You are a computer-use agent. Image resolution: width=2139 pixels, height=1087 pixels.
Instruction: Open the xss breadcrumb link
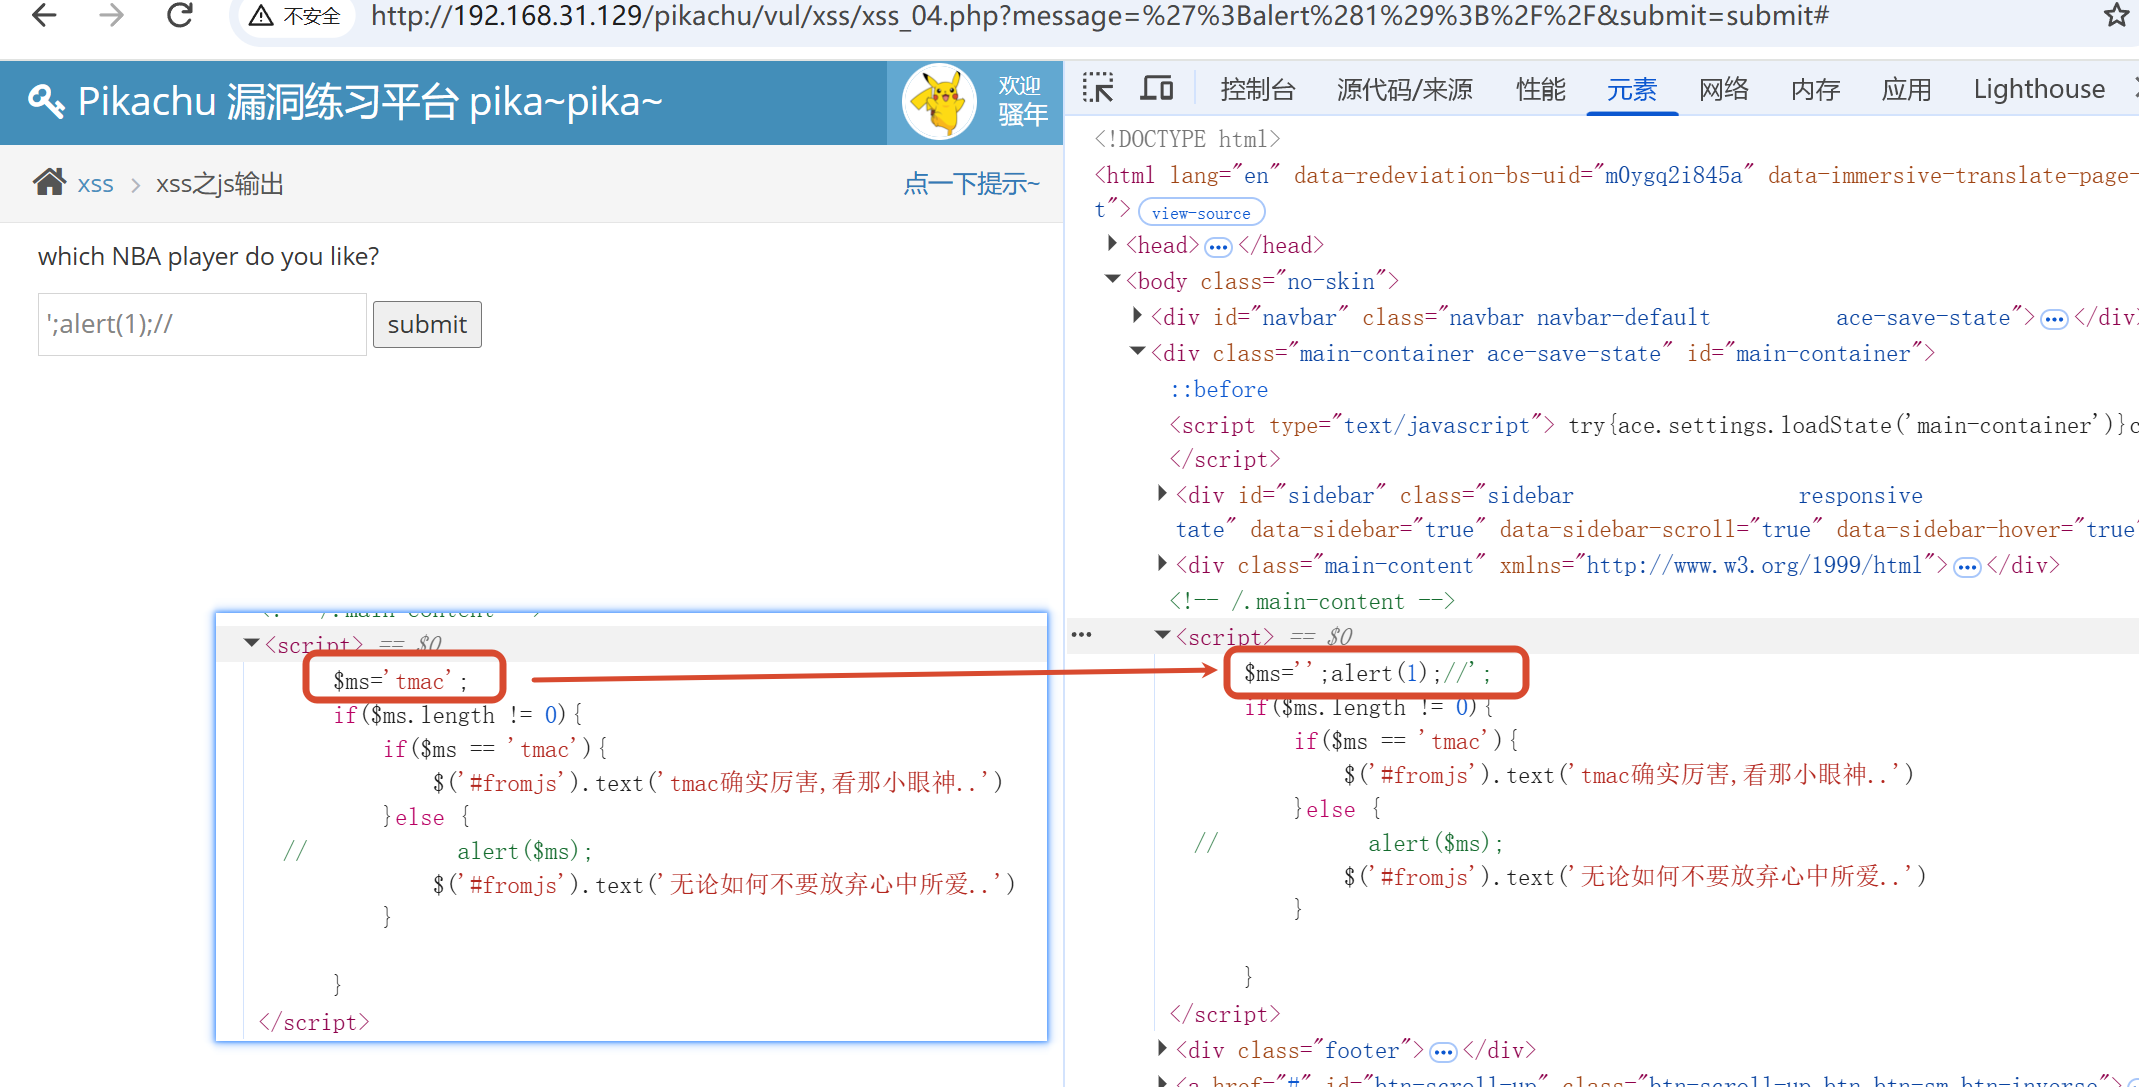point(96,184)
